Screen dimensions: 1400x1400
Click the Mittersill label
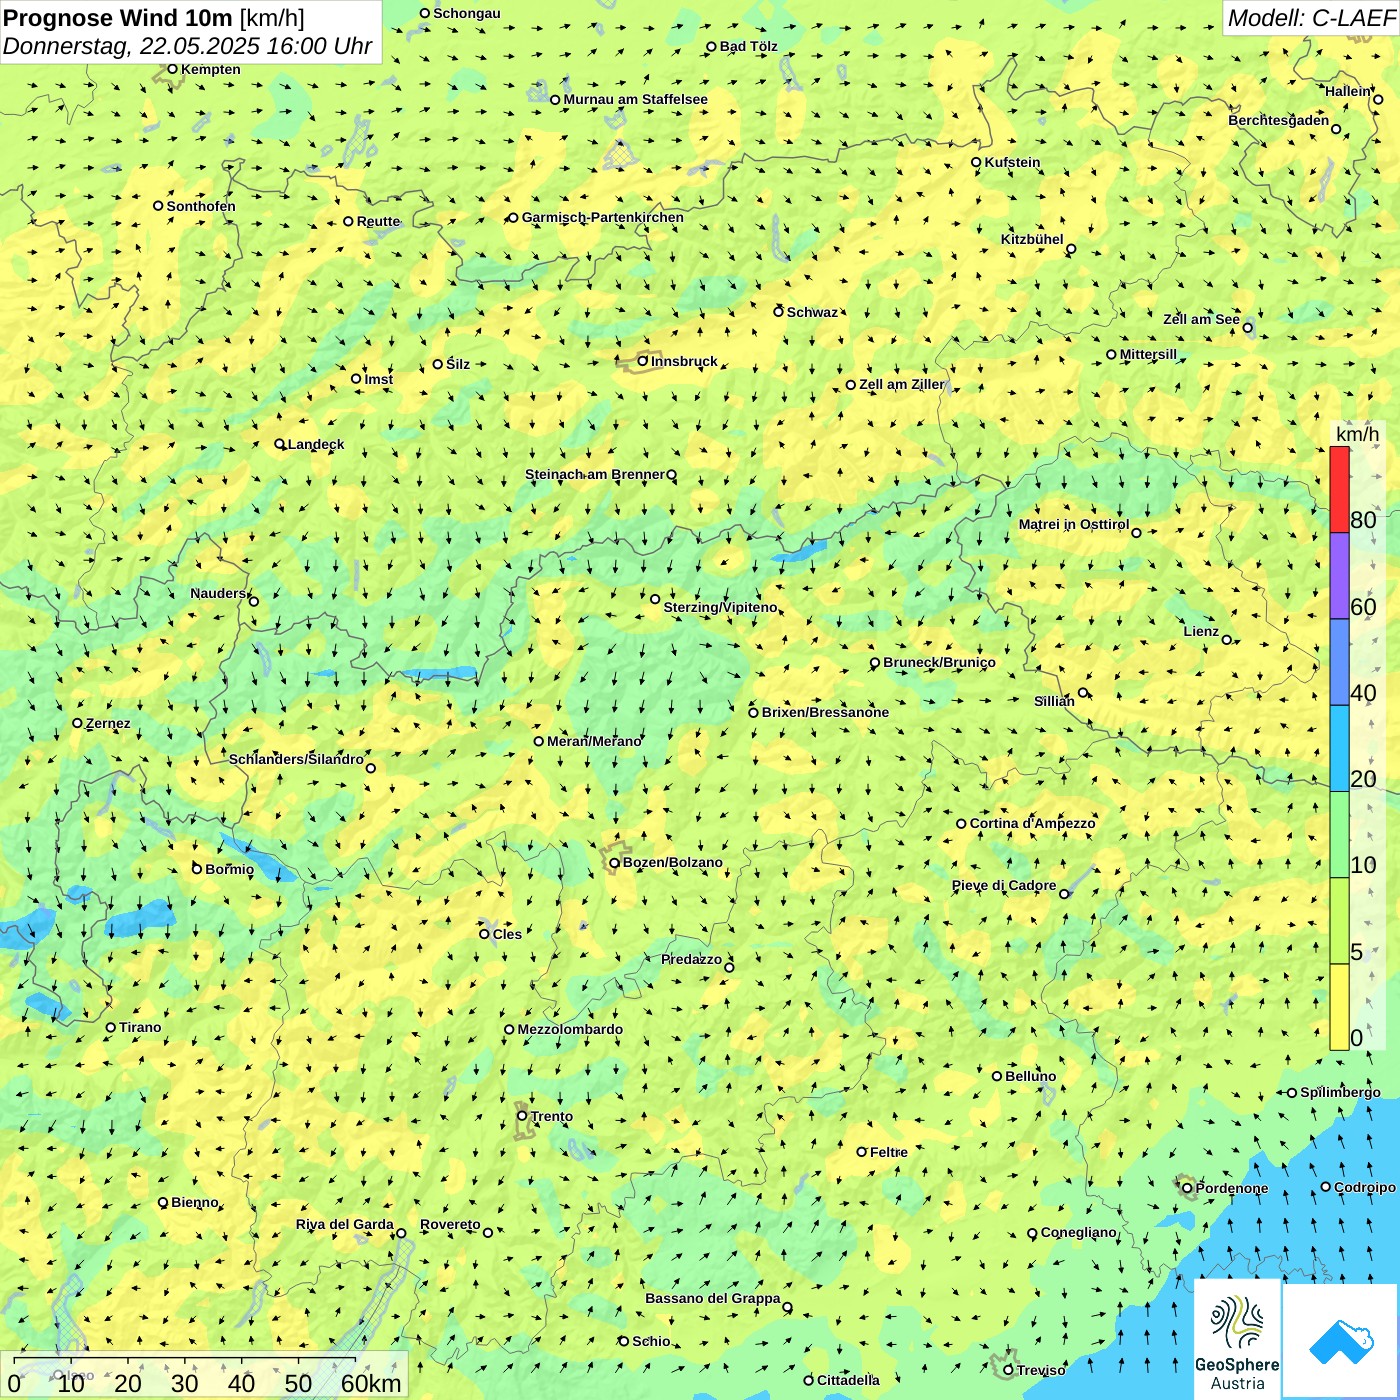[x=1148, y=354]
